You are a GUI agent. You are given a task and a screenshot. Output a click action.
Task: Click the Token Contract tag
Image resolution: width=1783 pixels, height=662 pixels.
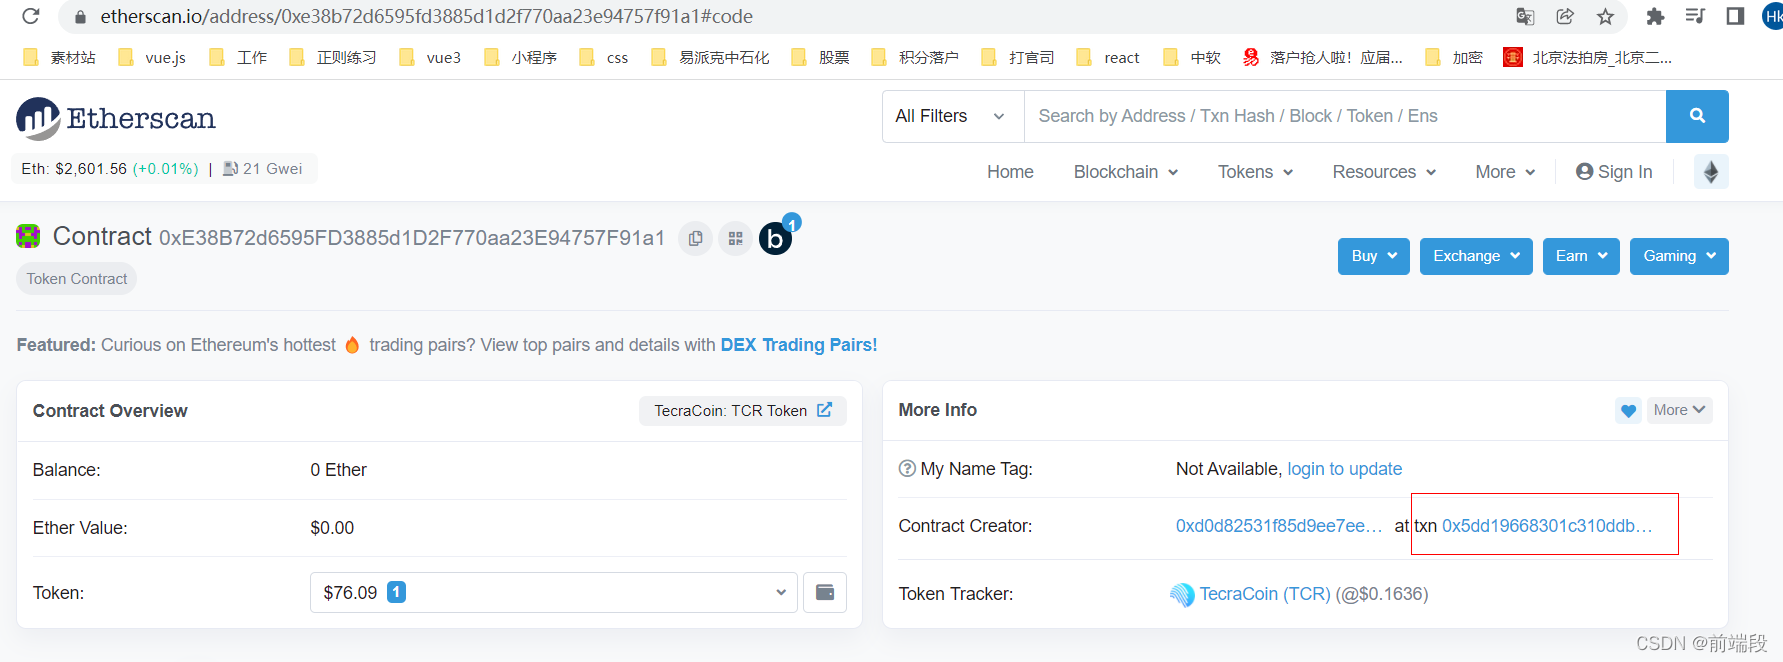click(77, 279)
